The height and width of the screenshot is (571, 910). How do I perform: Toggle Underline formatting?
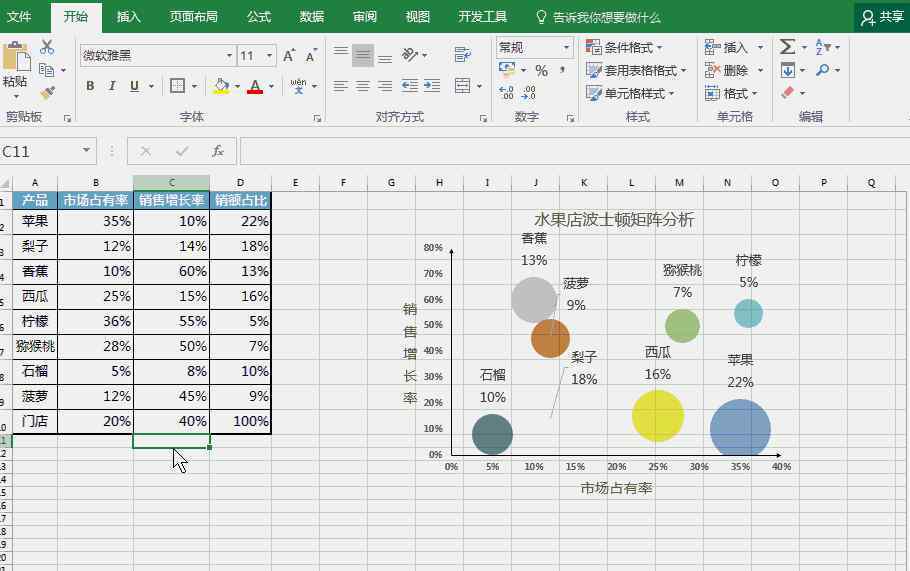pos(135,86)
